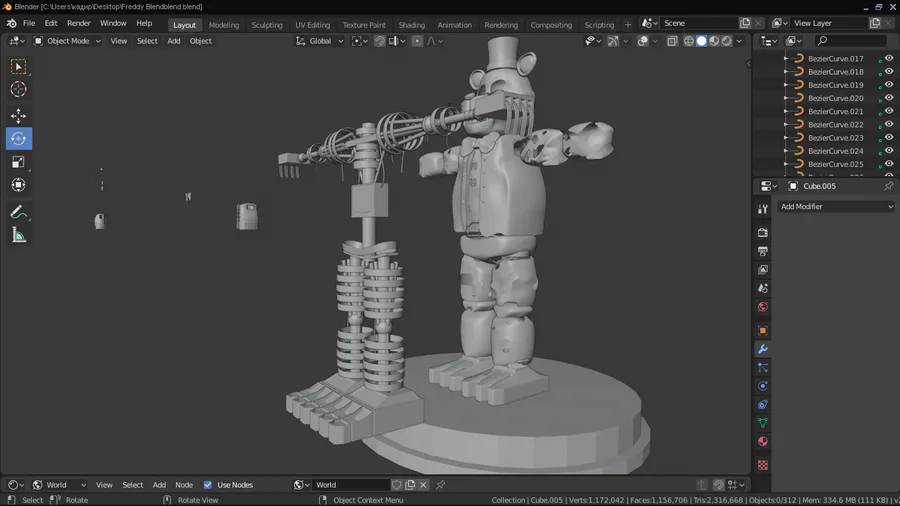
Task: Open the Modifier properties tab
Action: pyautogui.click(x=763, y=349)
